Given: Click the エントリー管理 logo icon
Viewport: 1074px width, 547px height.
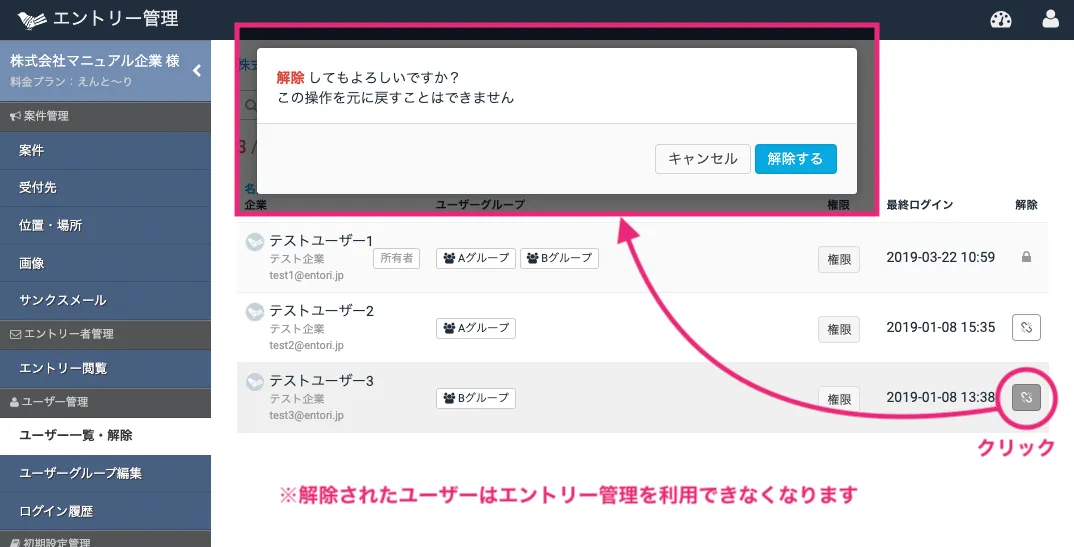Looking at the screenshot, I should [32, 19].
